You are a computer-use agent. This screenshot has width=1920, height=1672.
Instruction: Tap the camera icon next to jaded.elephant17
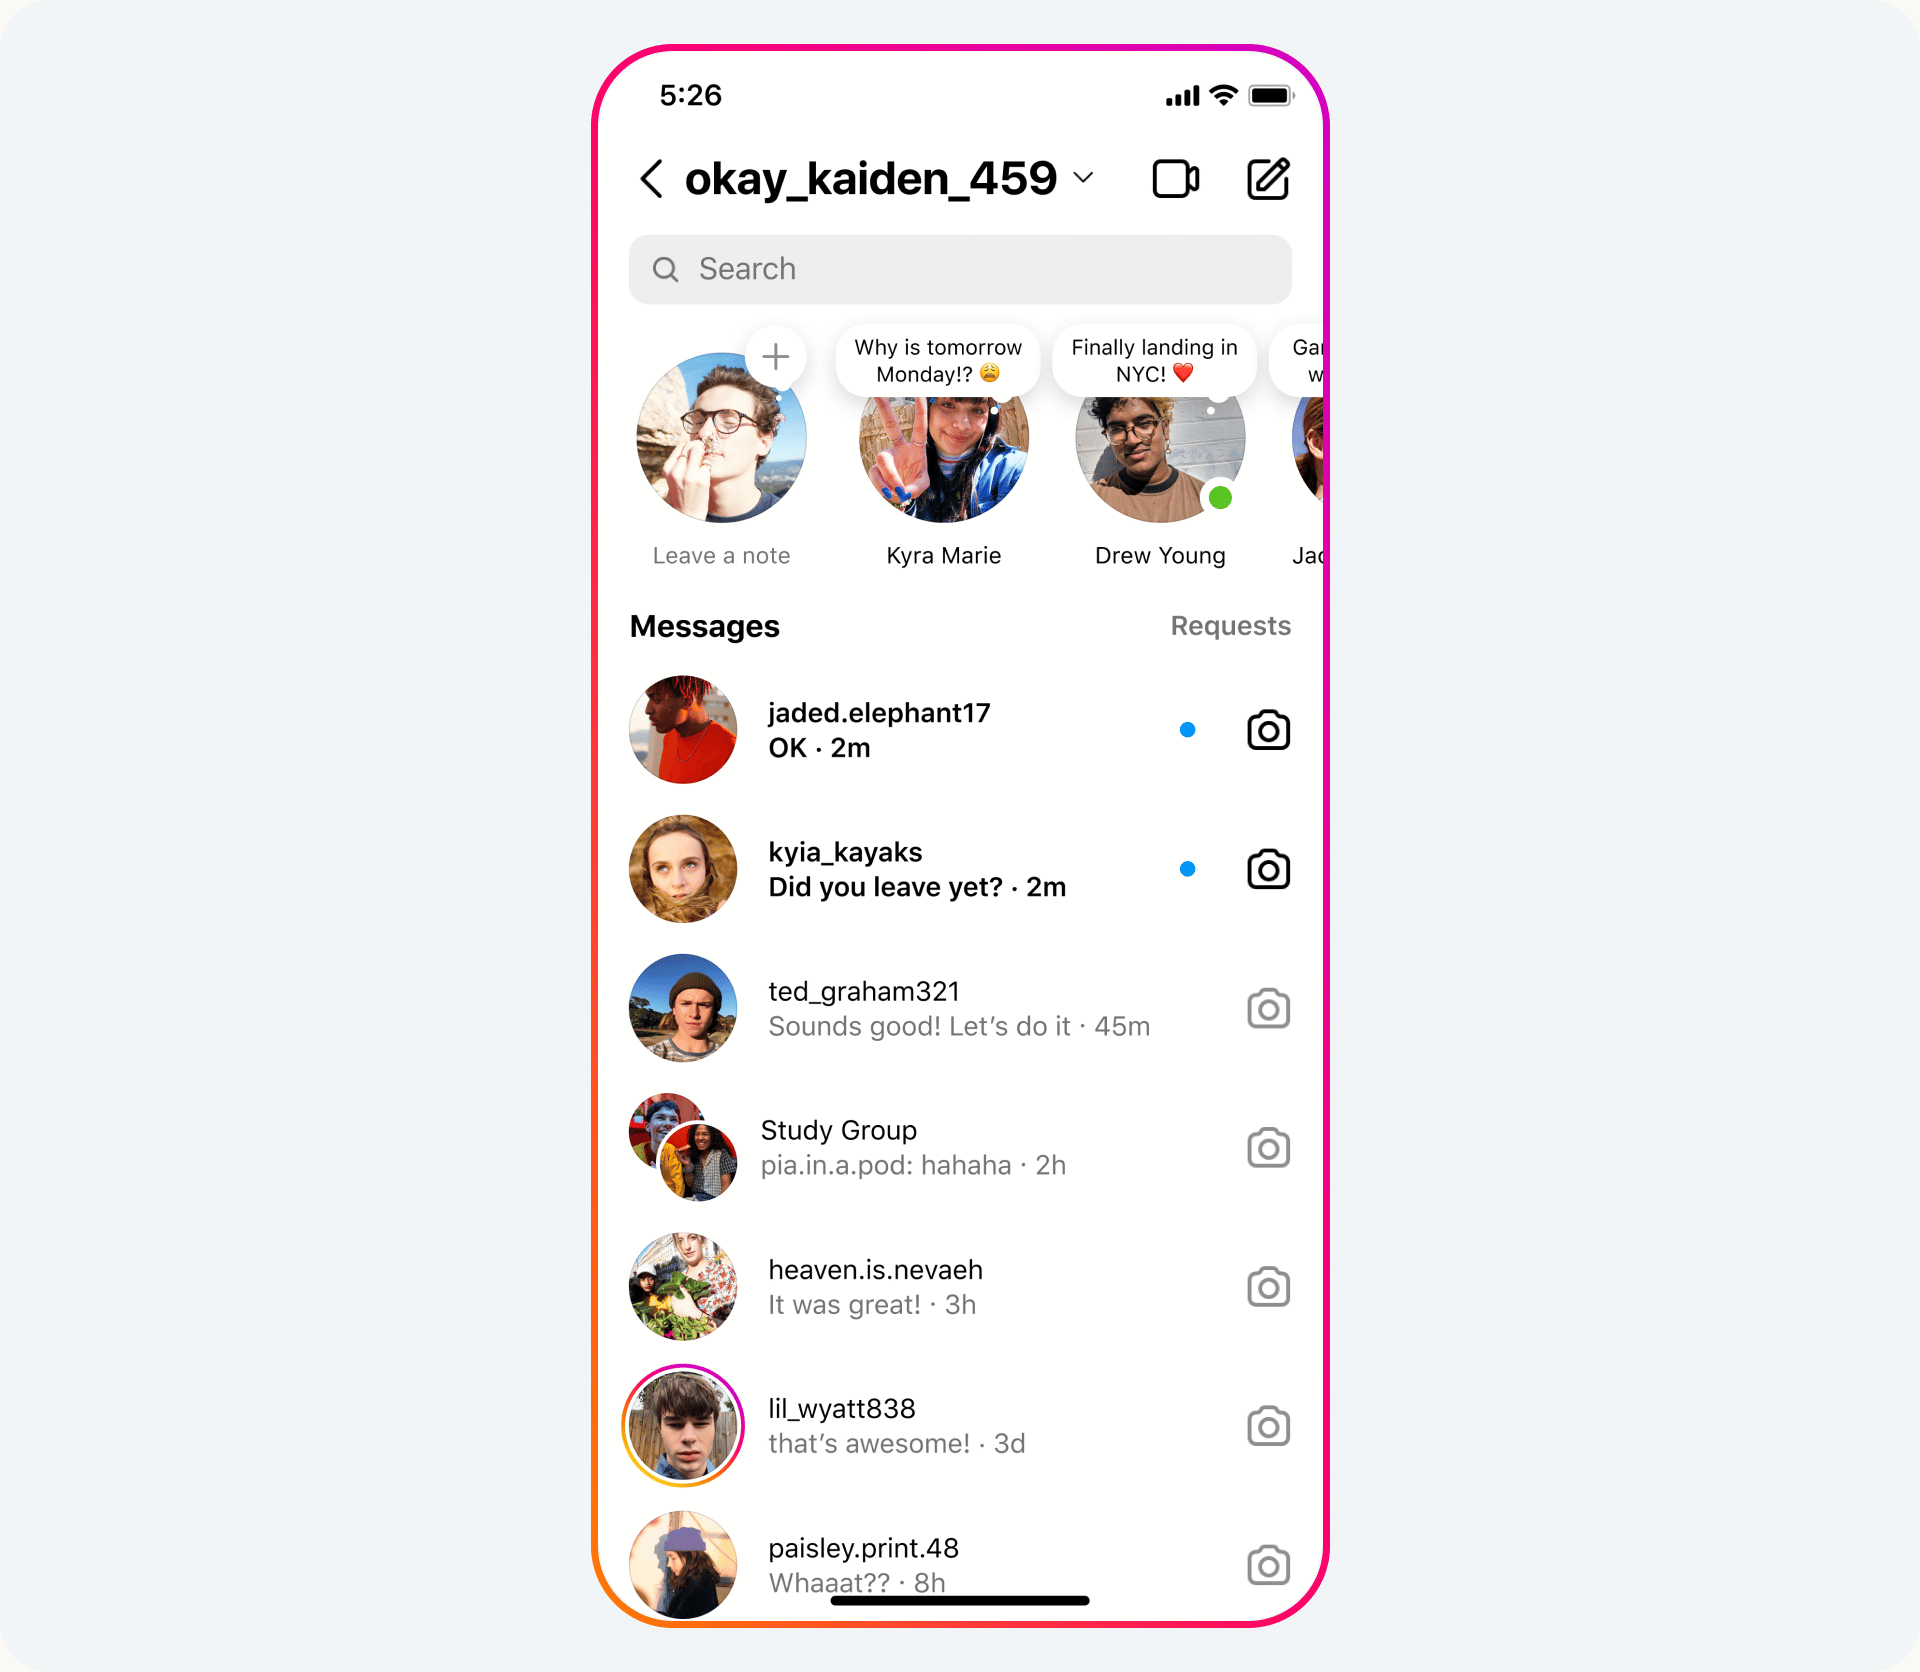(1269, 728)
